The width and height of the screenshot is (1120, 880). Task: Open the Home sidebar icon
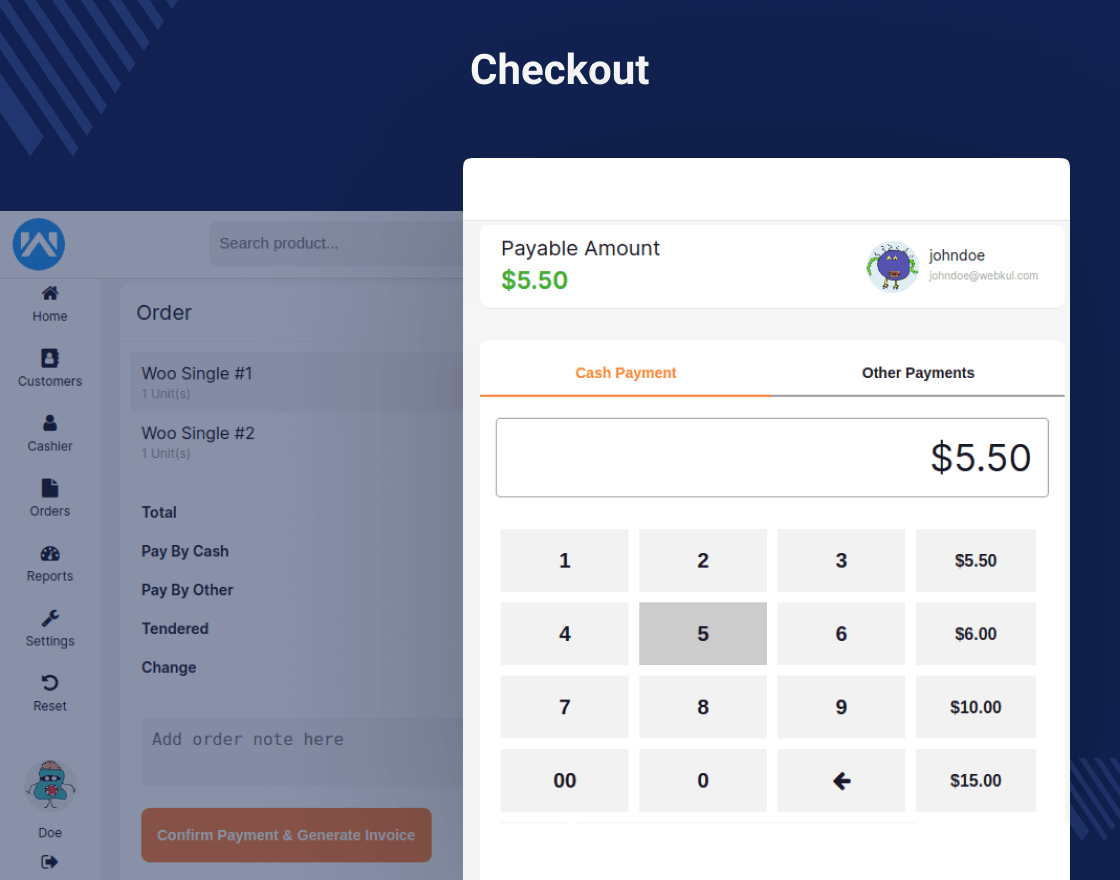[49, 293]
